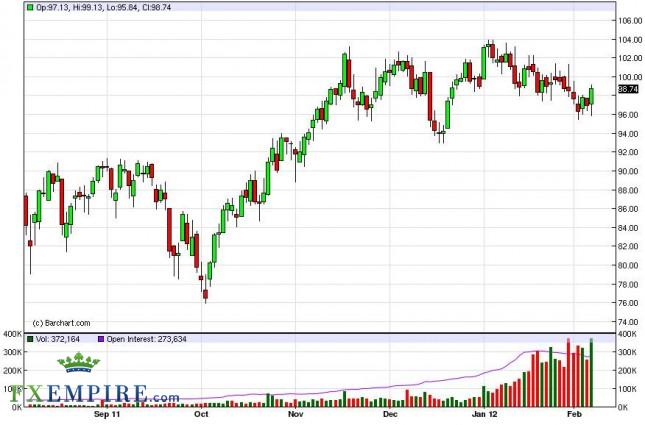Screen dimensions: 645x425
Task: Click the FX Empire crown logo
Action: pyautogui.click(x=79, y=362)
